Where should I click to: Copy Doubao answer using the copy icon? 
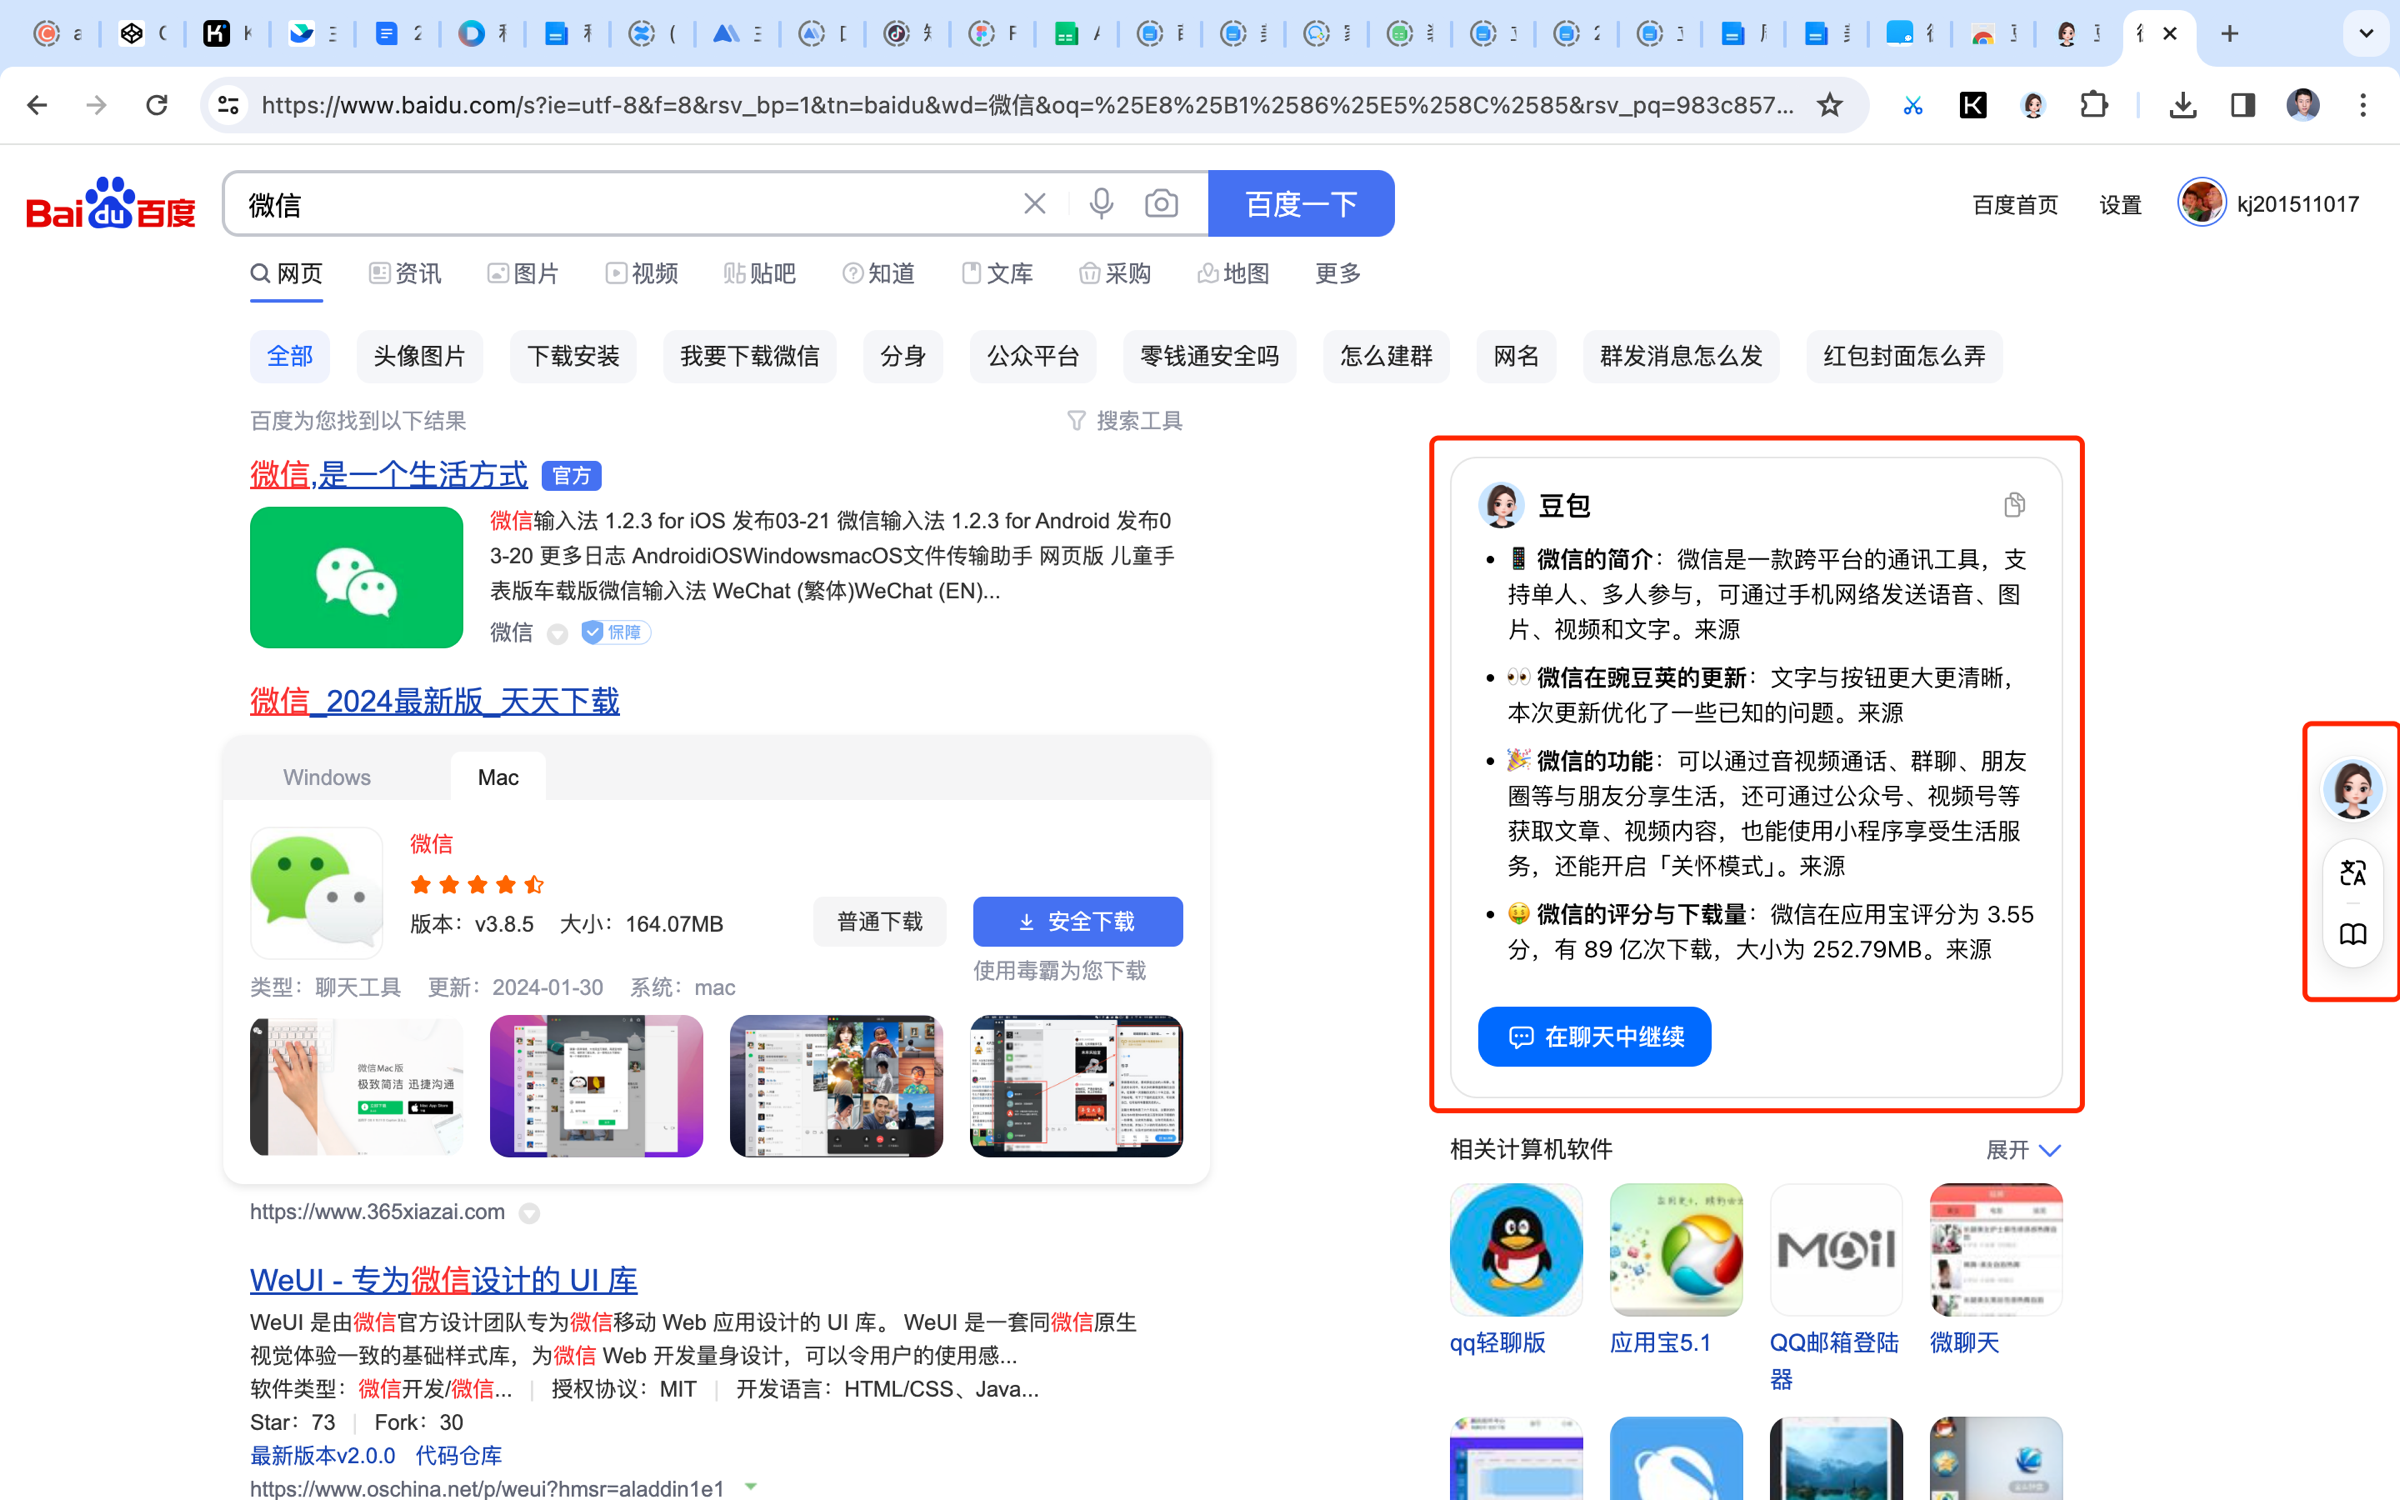(2014, 505)
